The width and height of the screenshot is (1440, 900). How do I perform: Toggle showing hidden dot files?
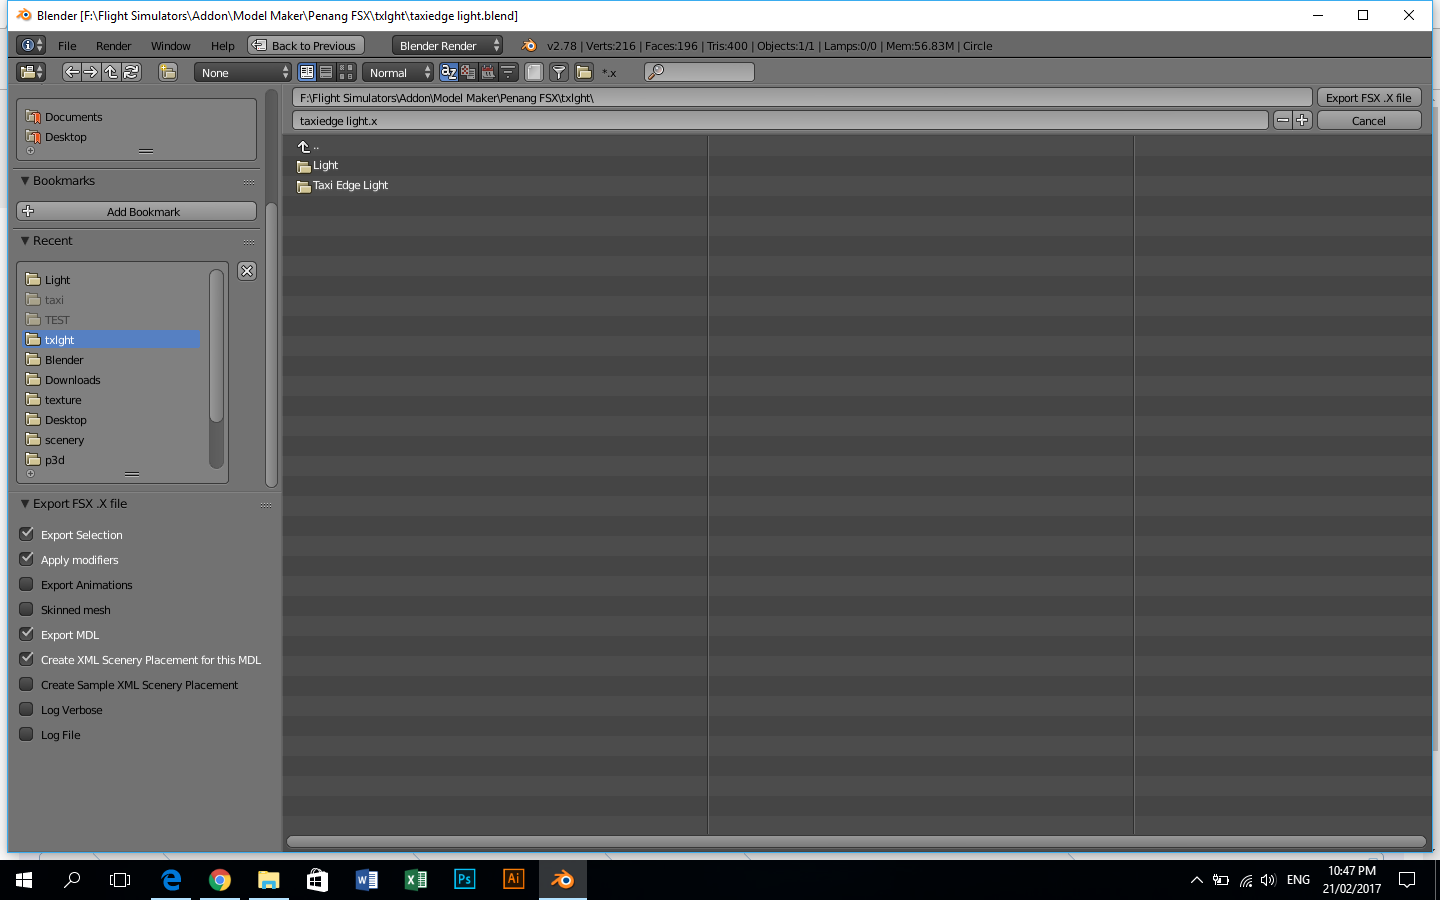[x=535, y=71]
